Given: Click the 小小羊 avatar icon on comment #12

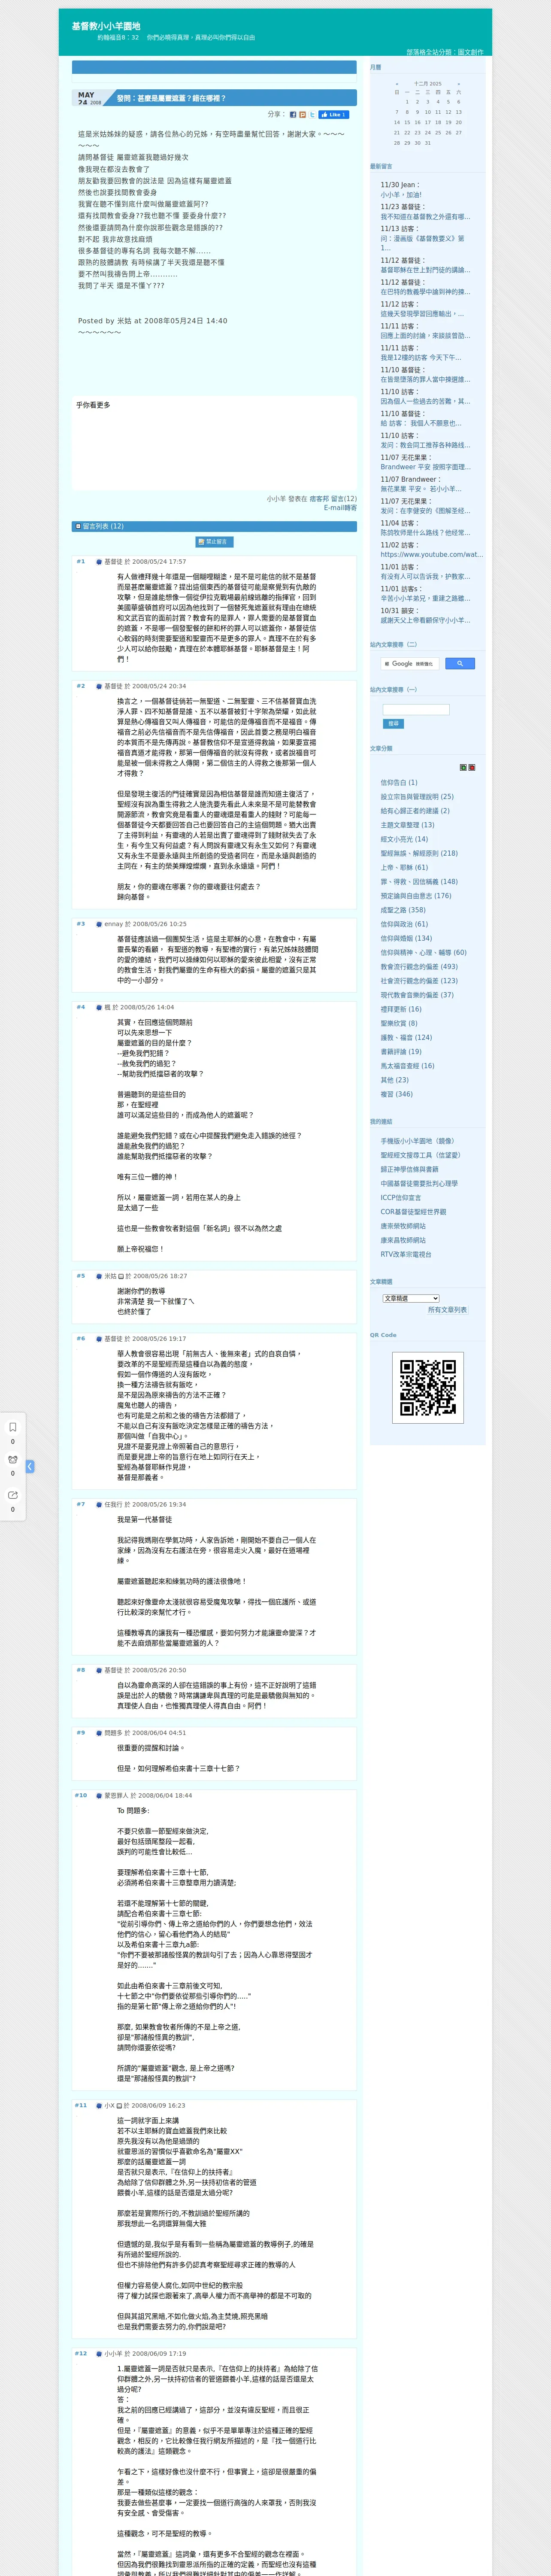Looking at the screenshot, I should (99, 2353).
